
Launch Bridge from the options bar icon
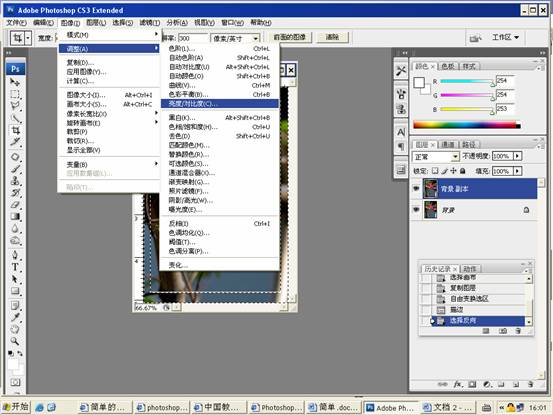[475, 38]
